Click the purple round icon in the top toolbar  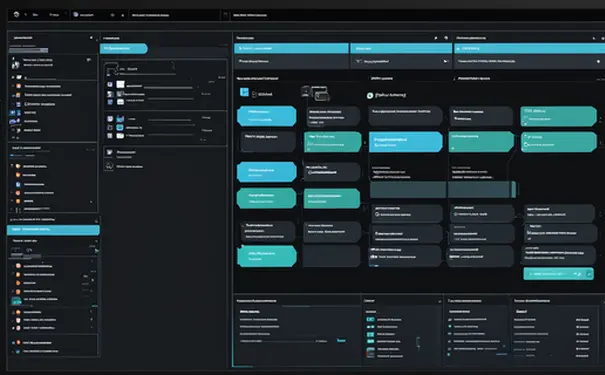click(x=76, y=15)
